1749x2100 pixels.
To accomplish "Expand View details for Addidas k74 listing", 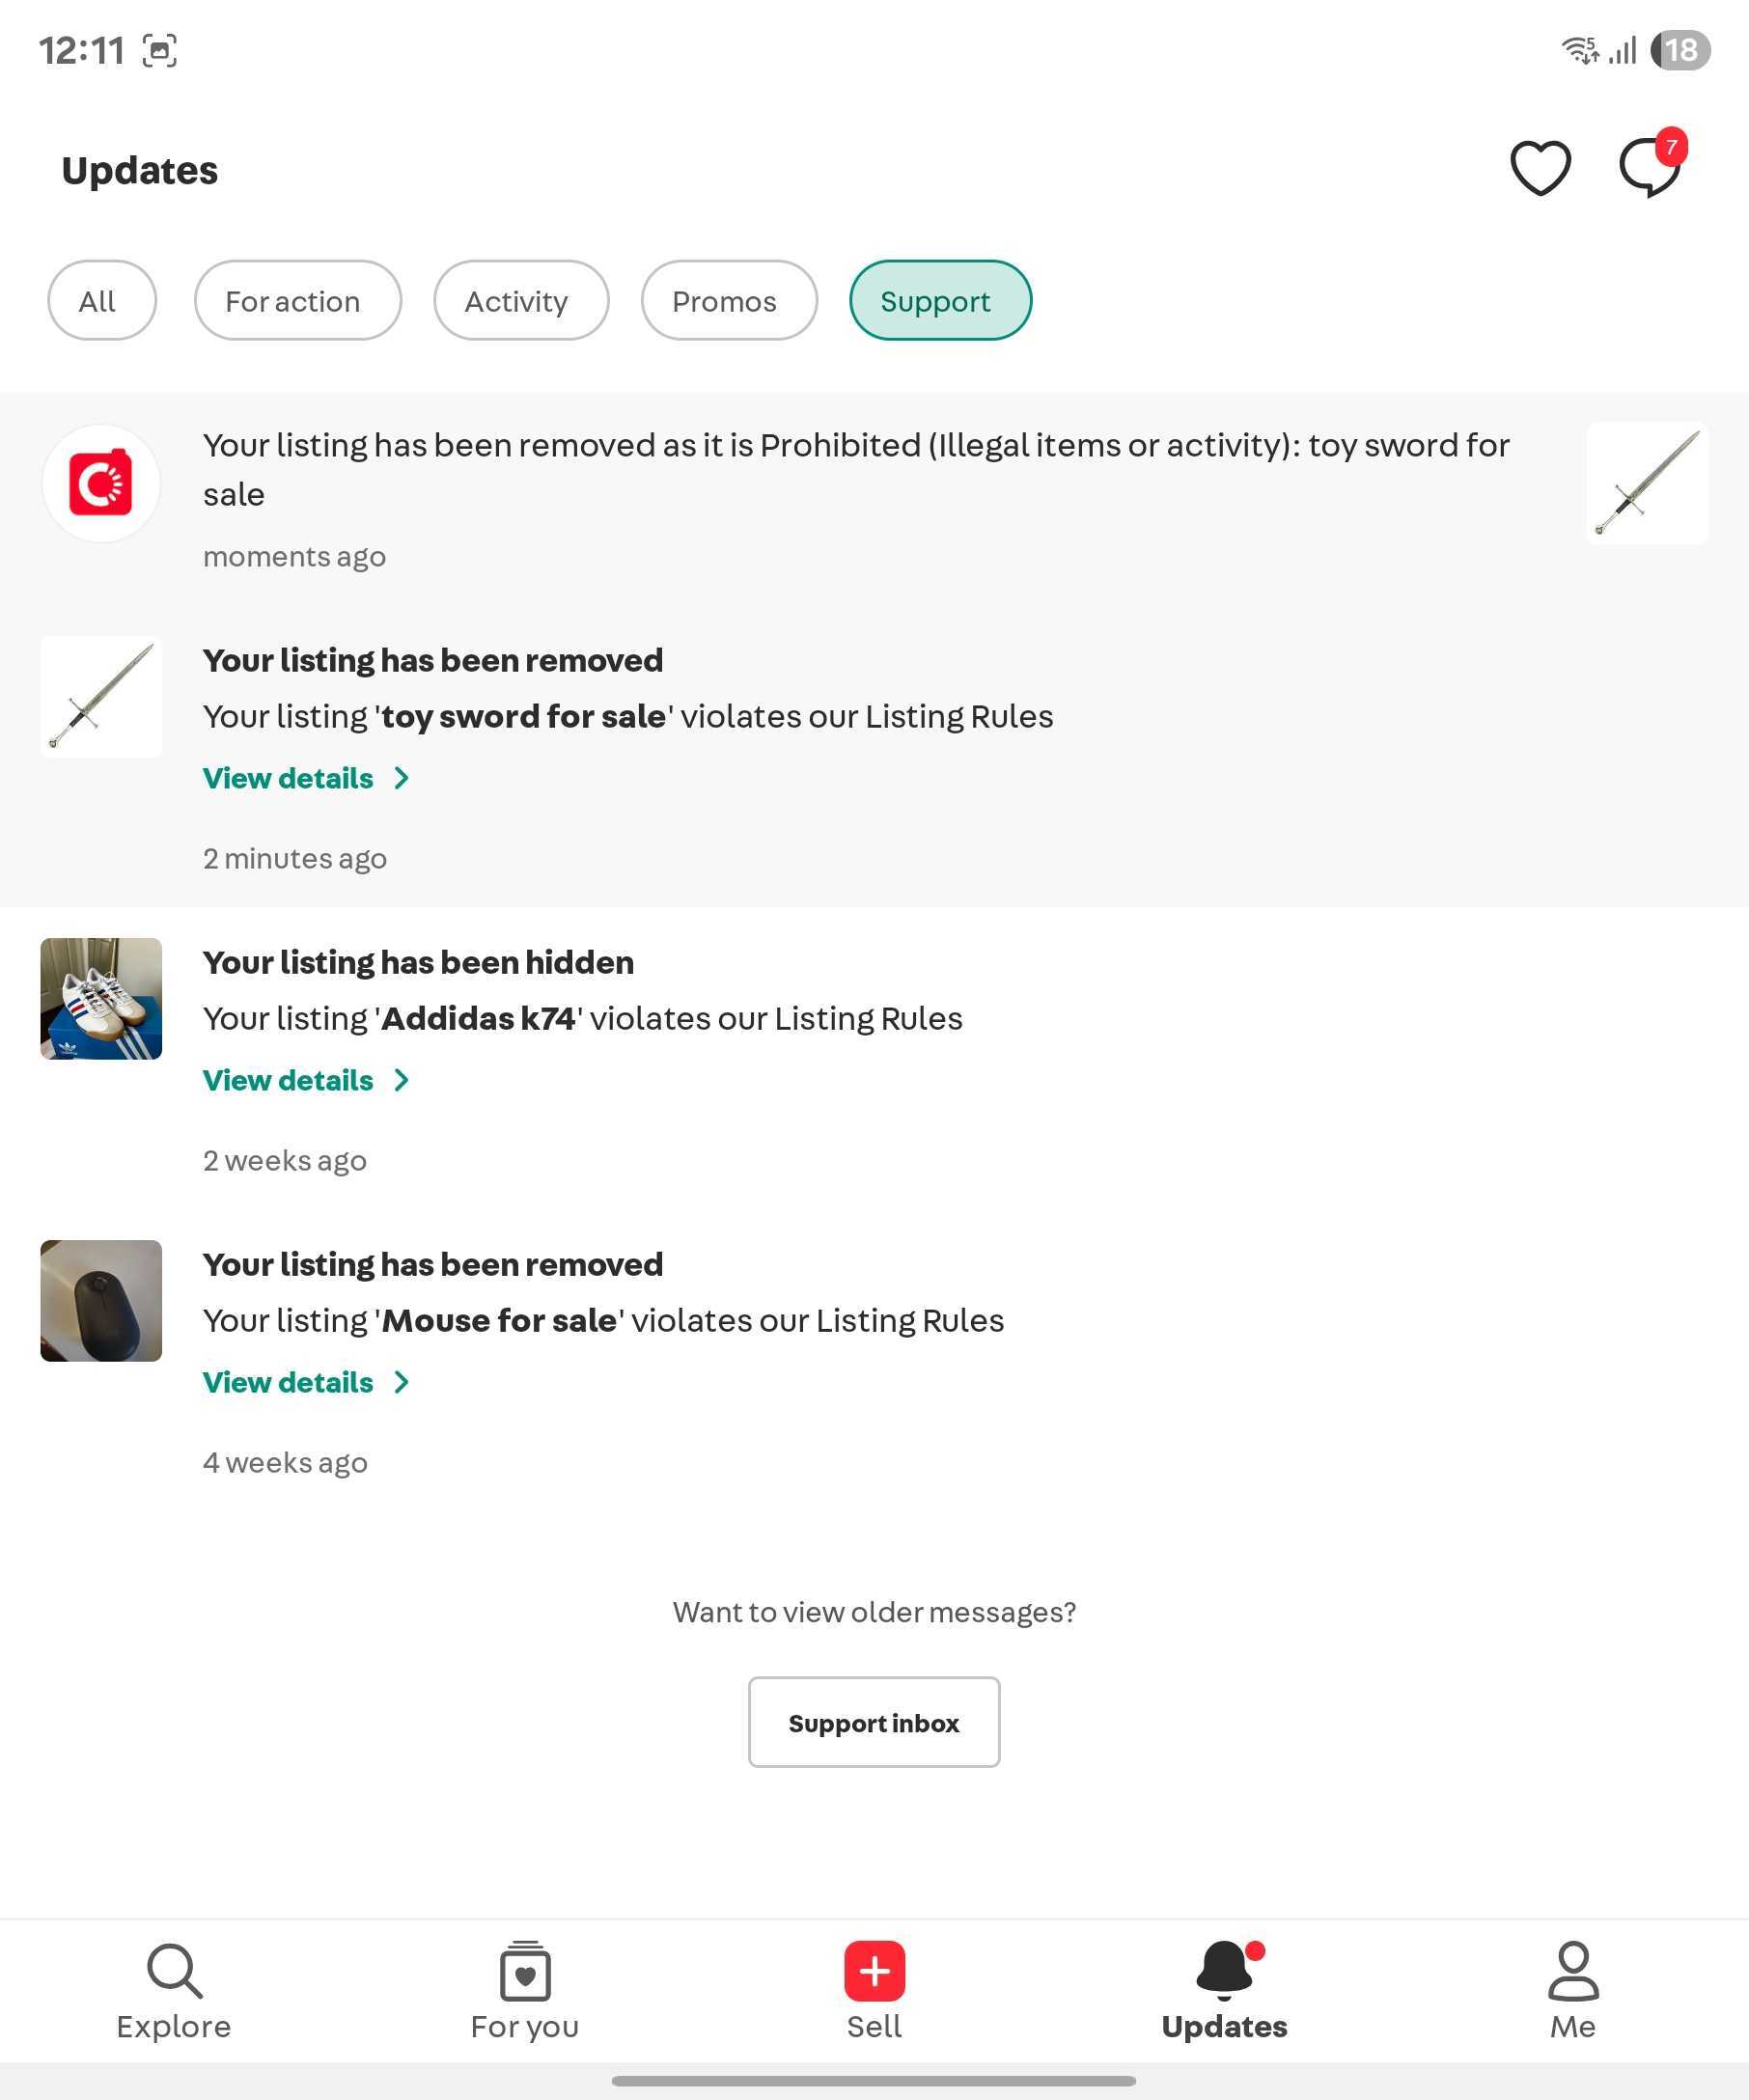I will (307, 1080).
